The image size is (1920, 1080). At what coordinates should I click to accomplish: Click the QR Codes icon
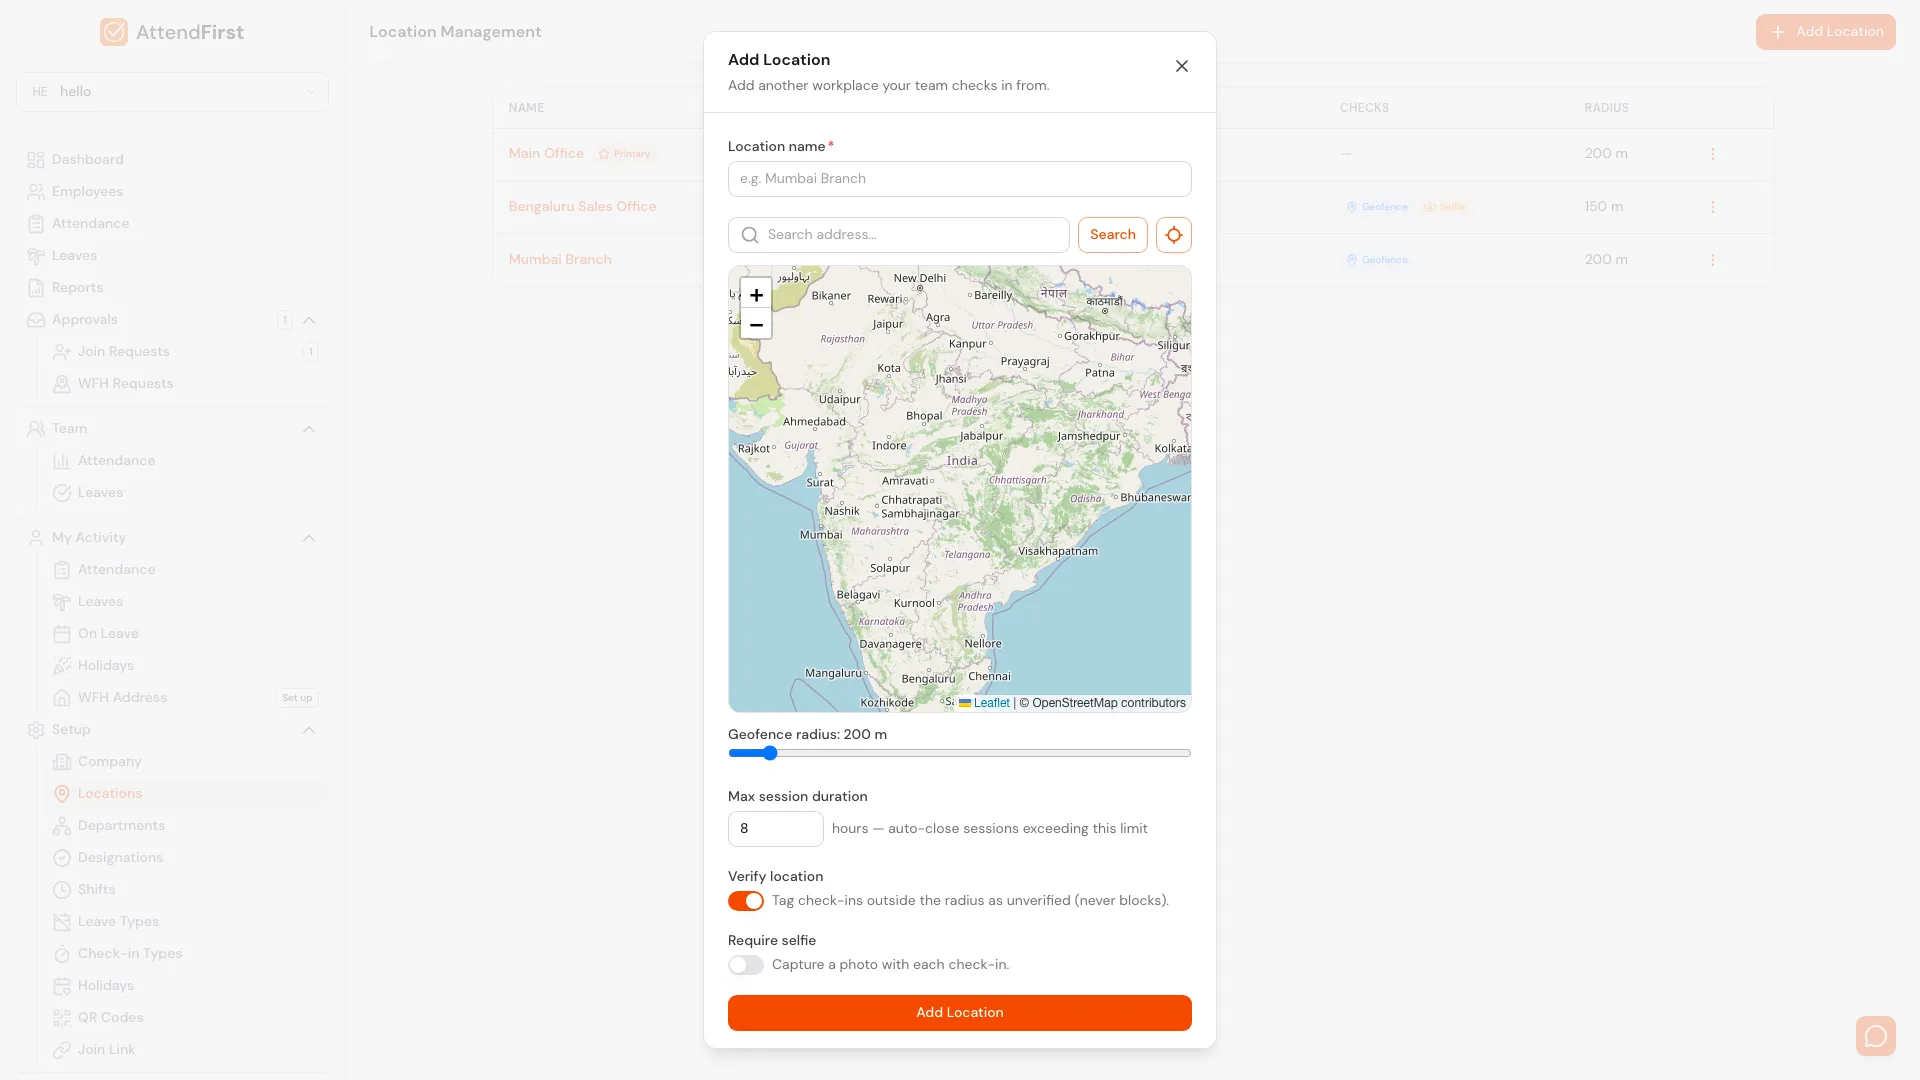pos(62,1018)
